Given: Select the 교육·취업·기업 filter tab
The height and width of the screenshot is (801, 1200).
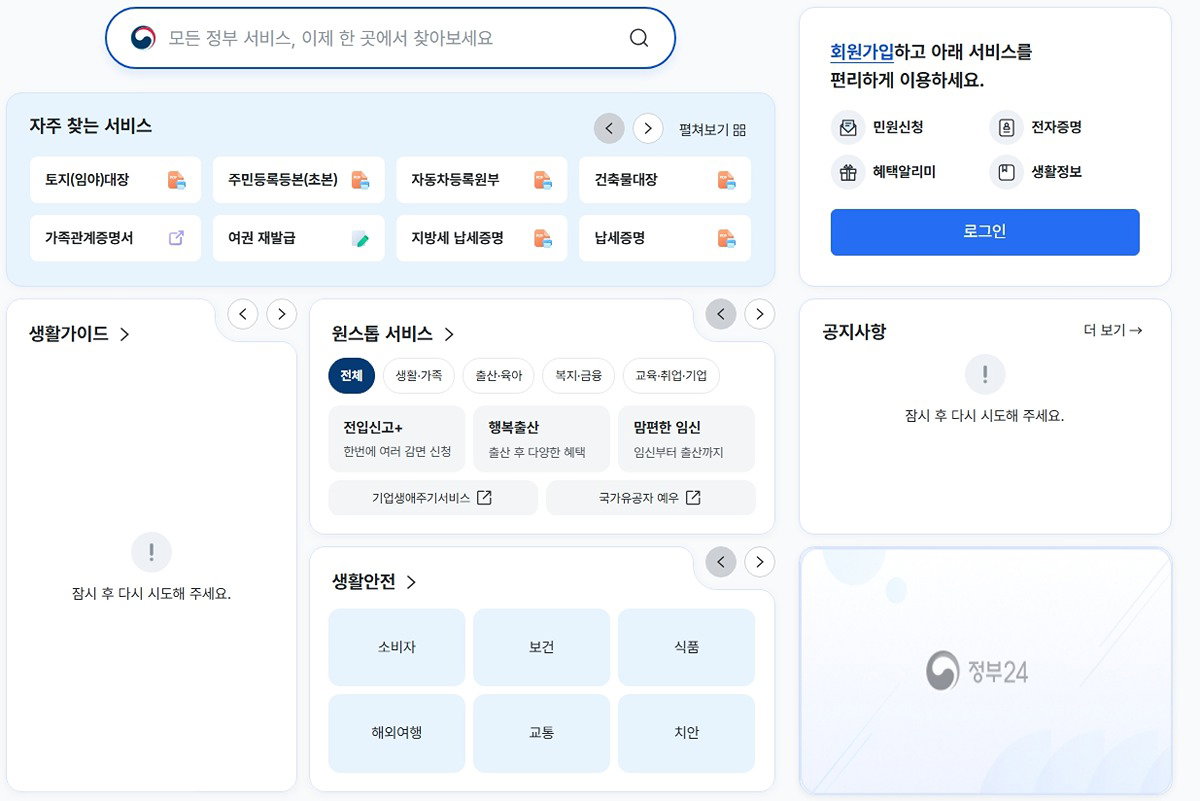Looking at the screenshot, I should (671, 376).
